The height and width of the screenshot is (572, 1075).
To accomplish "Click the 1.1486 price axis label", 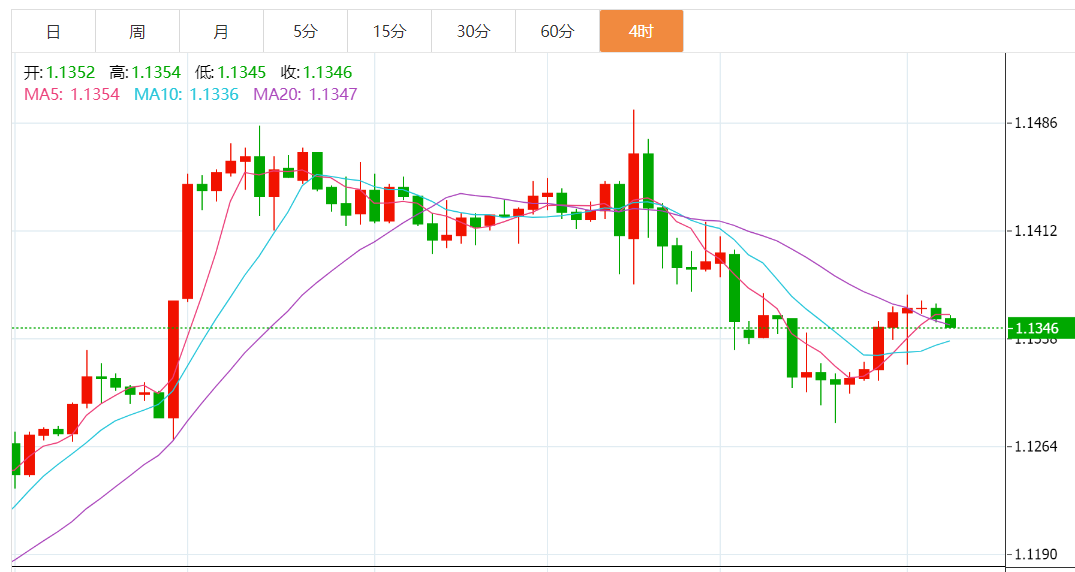I will click(x=1036, y=123).
